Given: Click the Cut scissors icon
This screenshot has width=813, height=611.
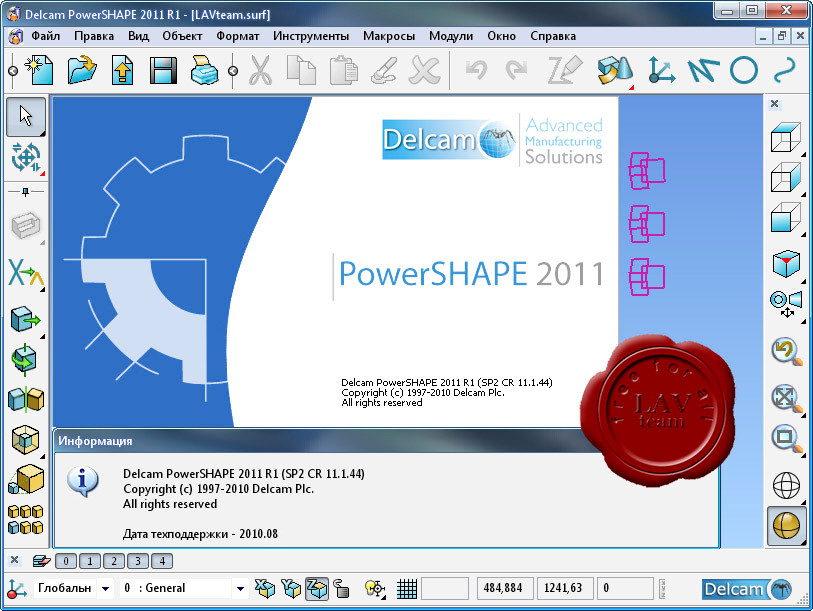Looking at the screenshot, I should tap(260, 70).
